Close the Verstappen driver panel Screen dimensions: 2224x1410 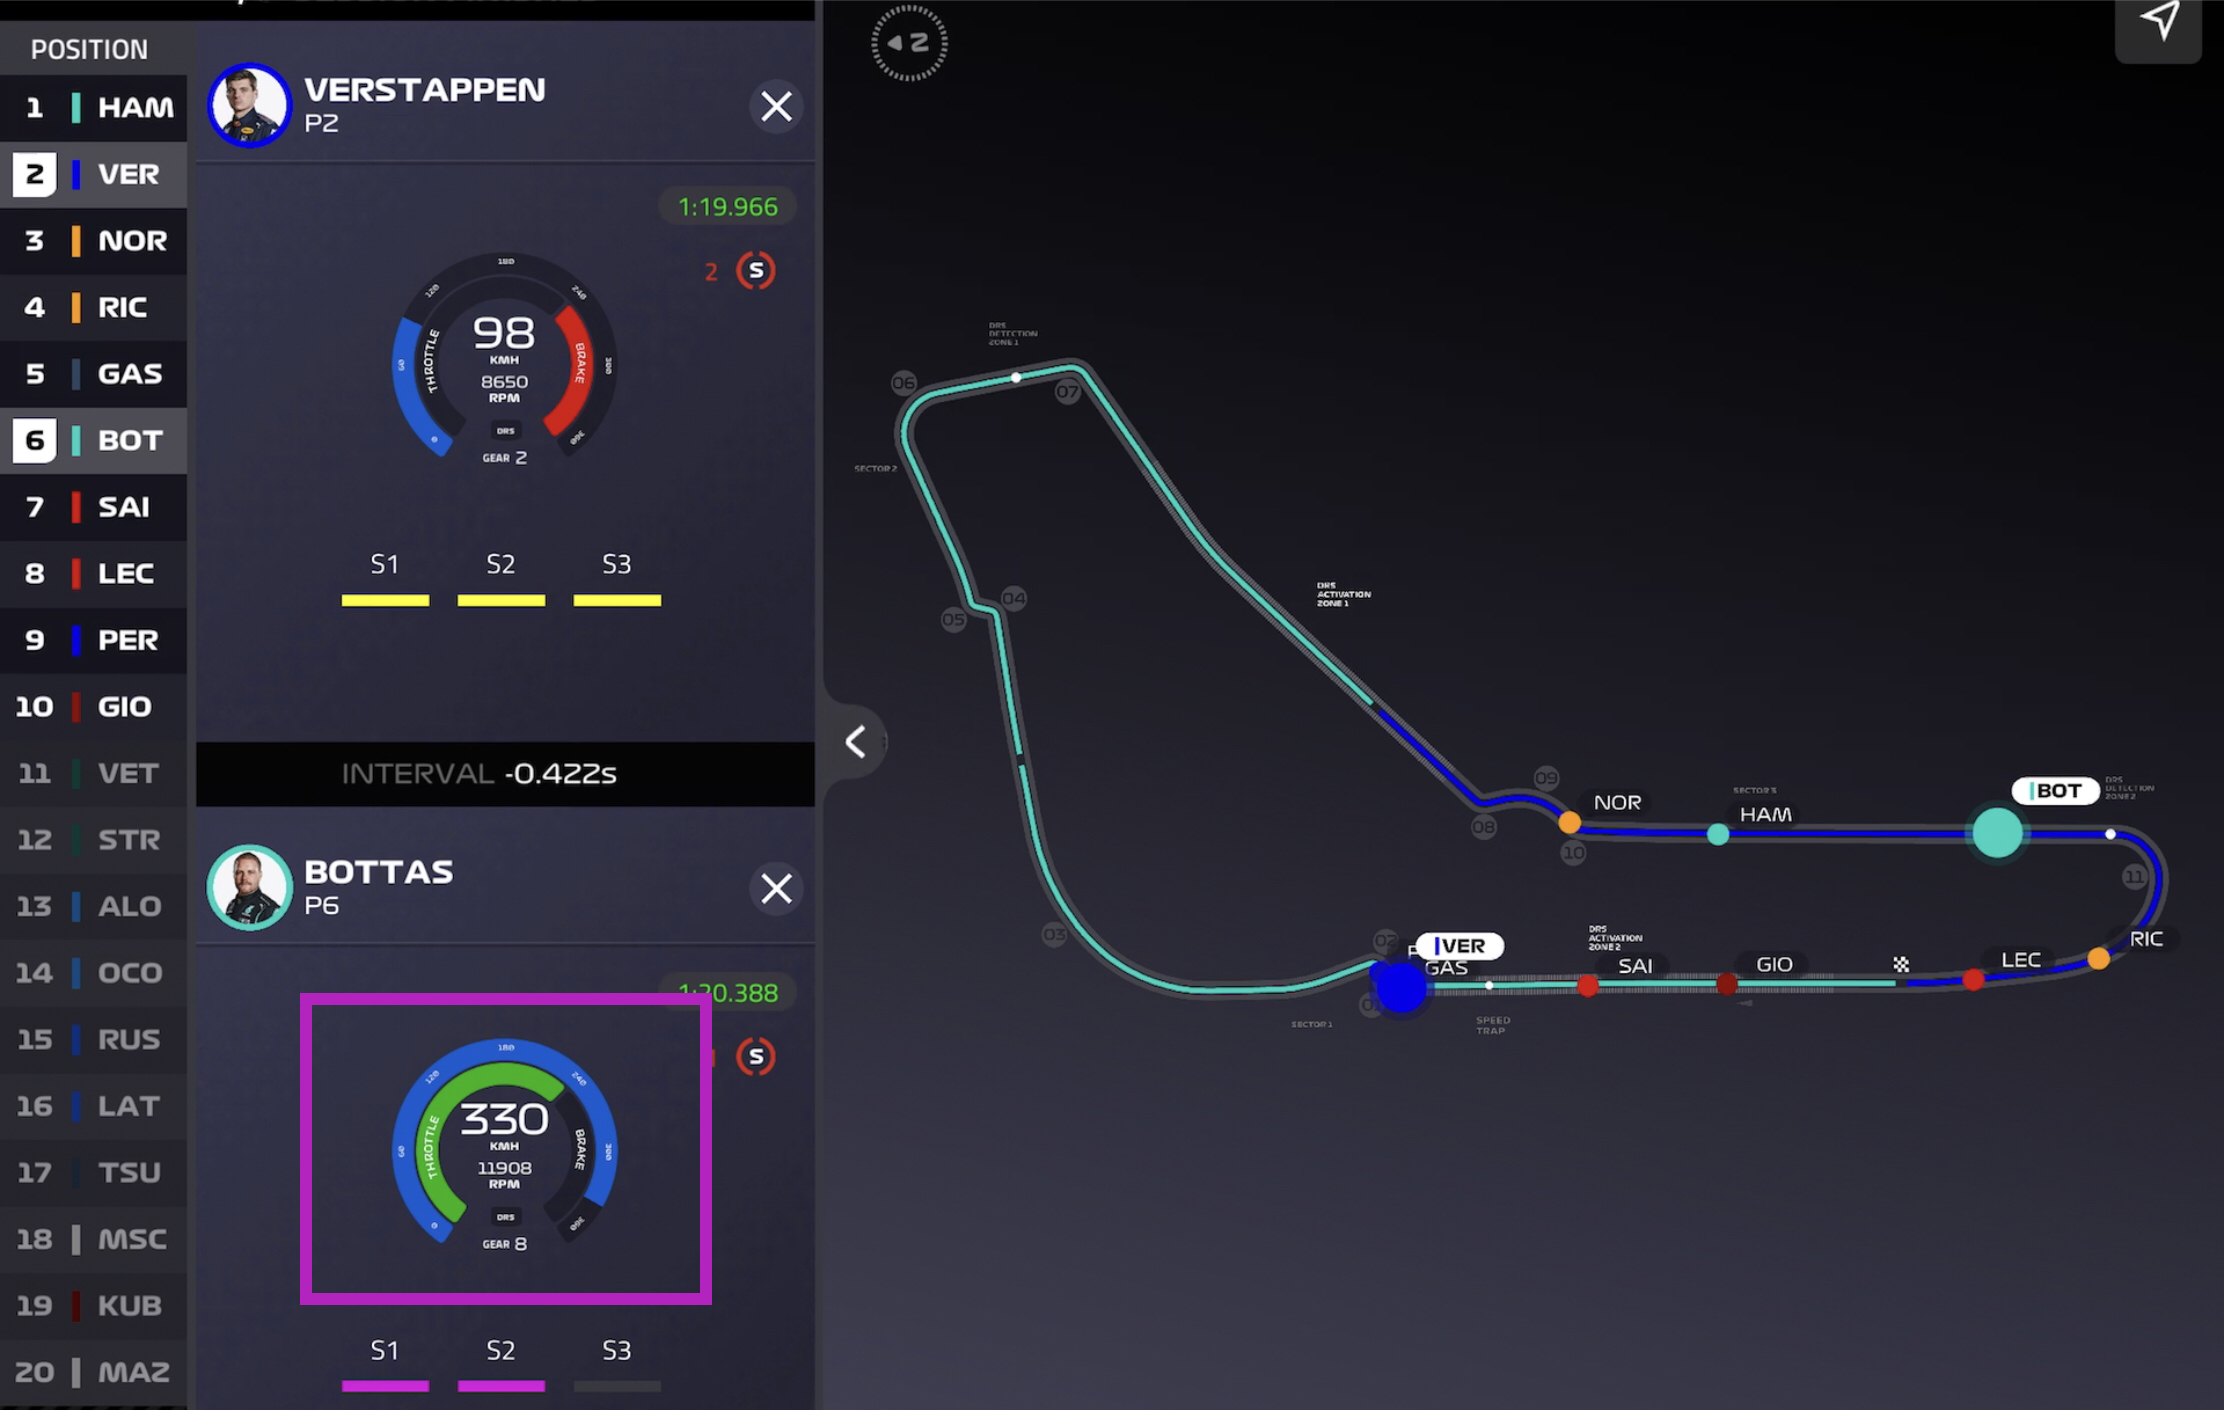pos(776,106)
